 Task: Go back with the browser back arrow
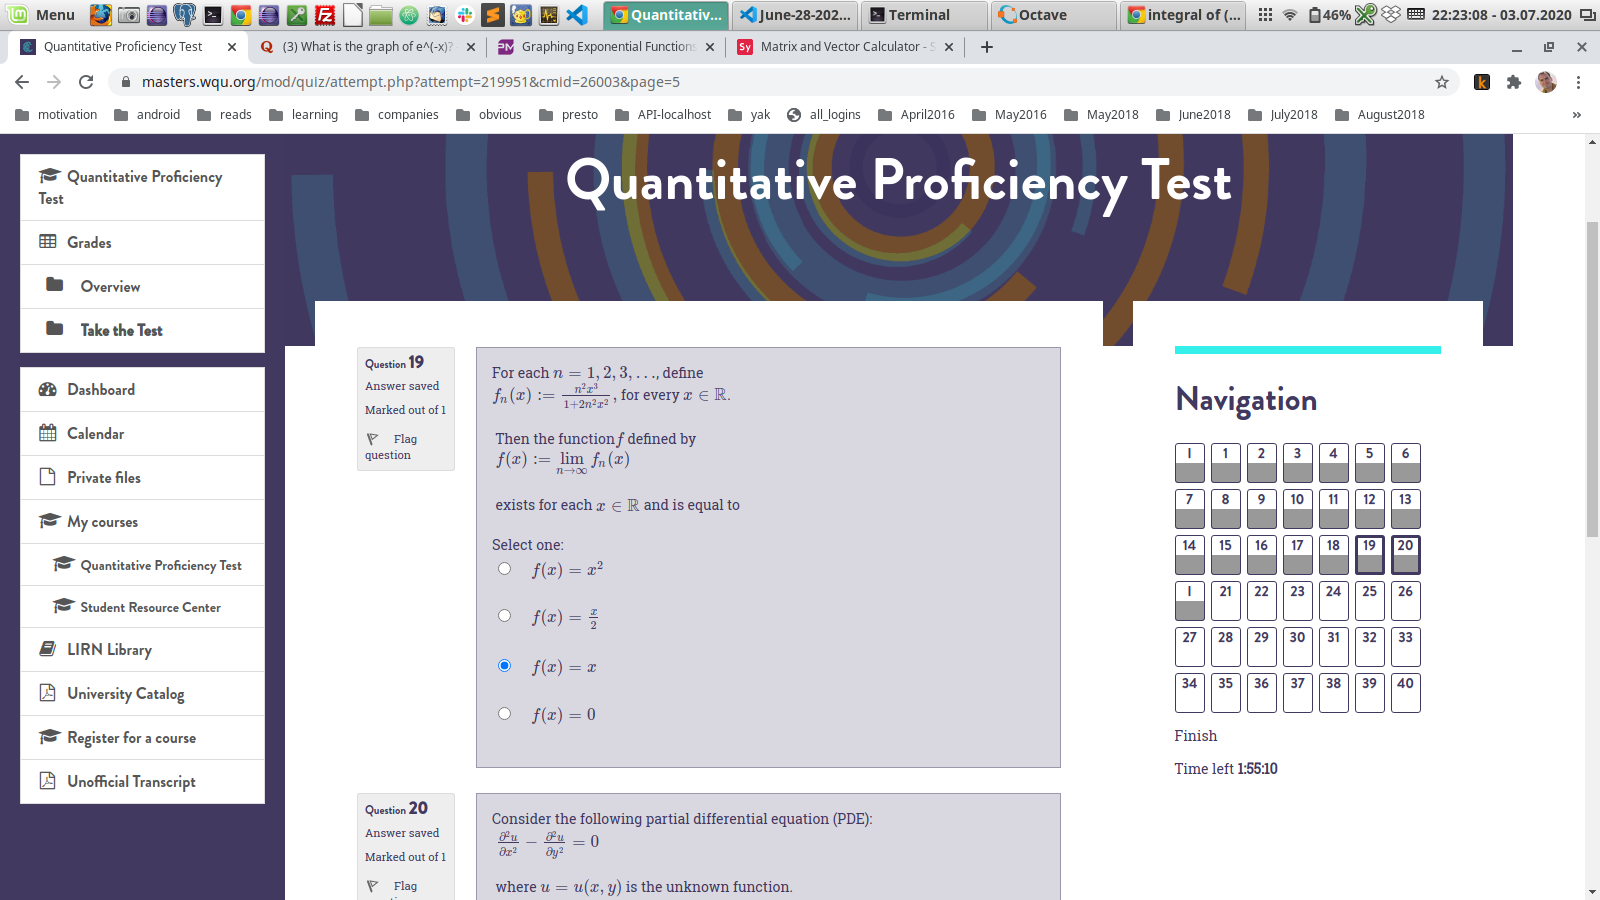point(22,82)
